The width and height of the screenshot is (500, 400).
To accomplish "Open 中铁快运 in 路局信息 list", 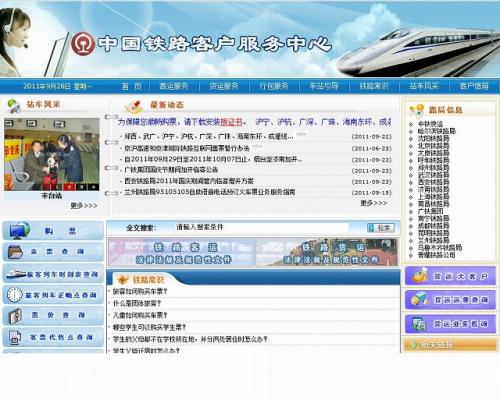I will click(430, 124).
